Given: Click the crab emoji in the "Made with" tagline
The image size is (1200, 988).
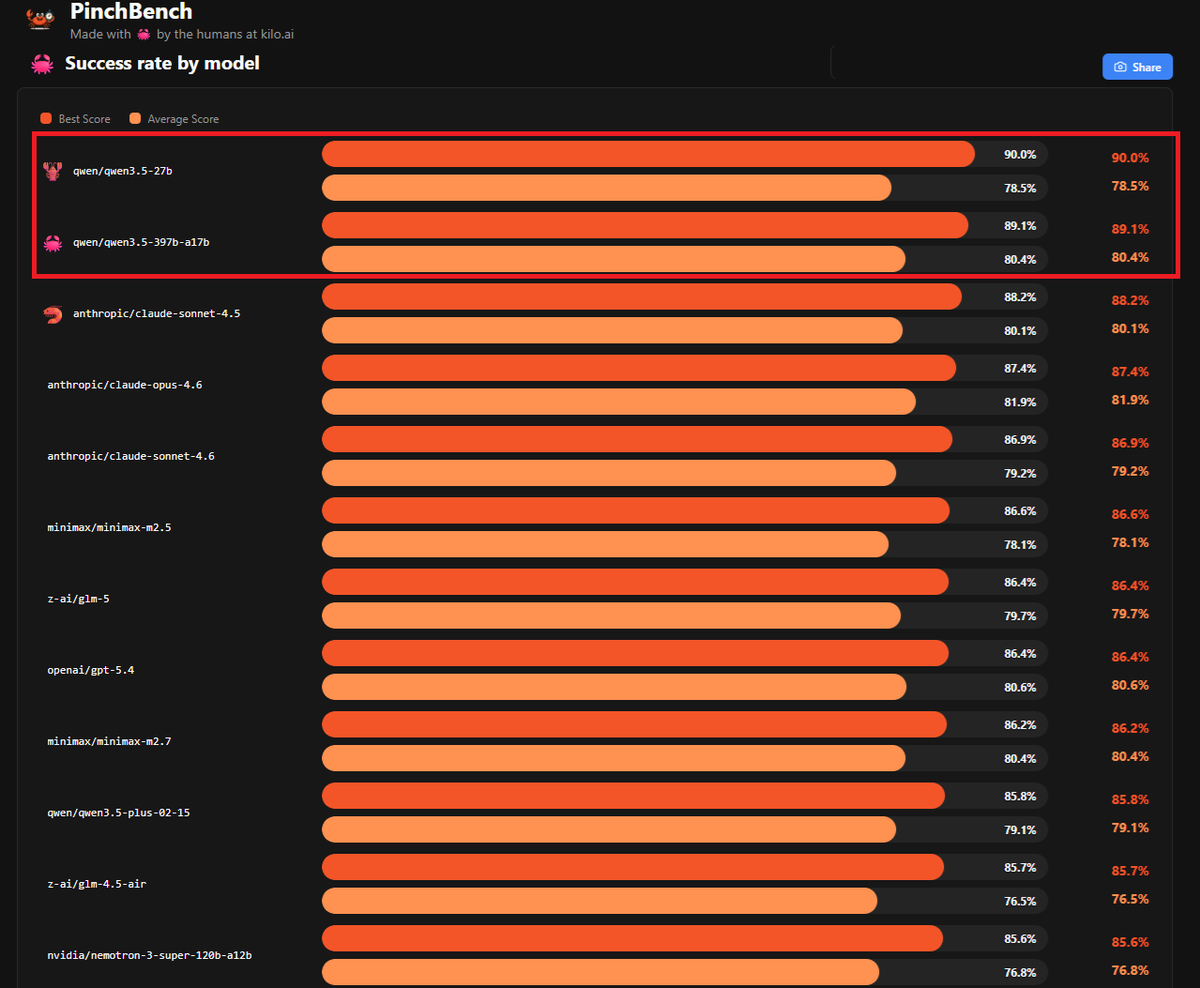Looking at the screenshot, I should pyautogui.click(x=144, y=34).
